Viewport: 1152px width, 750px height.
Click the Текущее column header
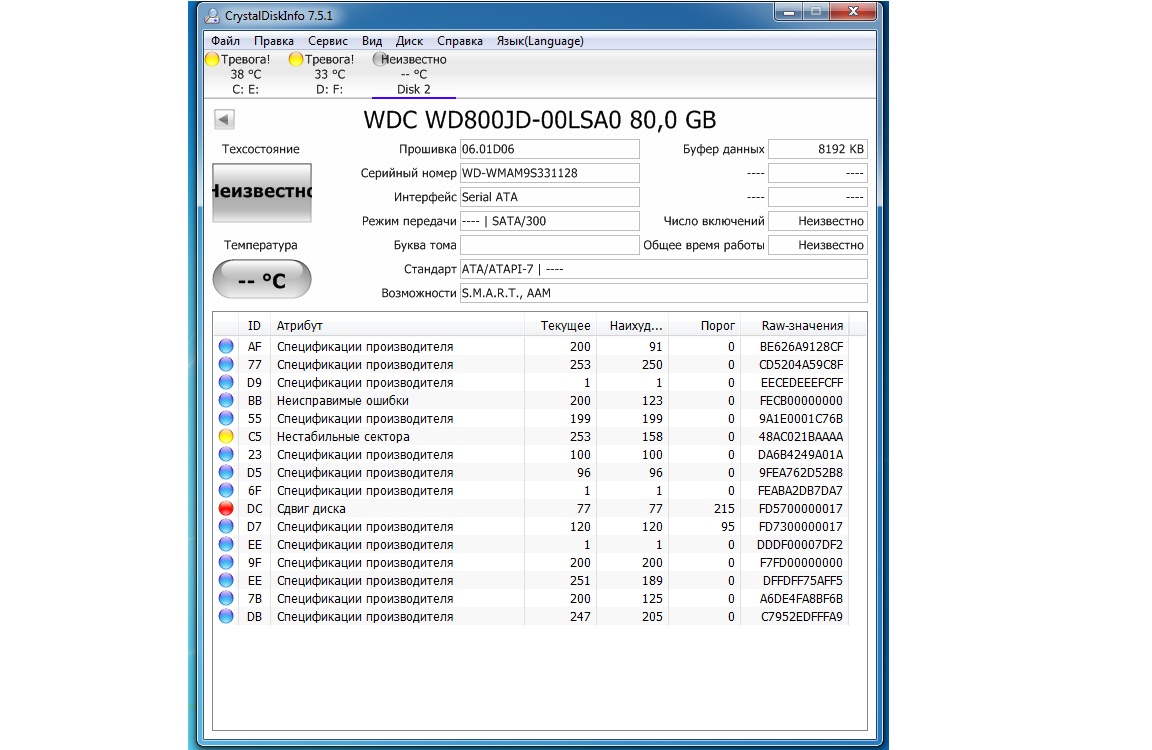(x=560, y=325)
